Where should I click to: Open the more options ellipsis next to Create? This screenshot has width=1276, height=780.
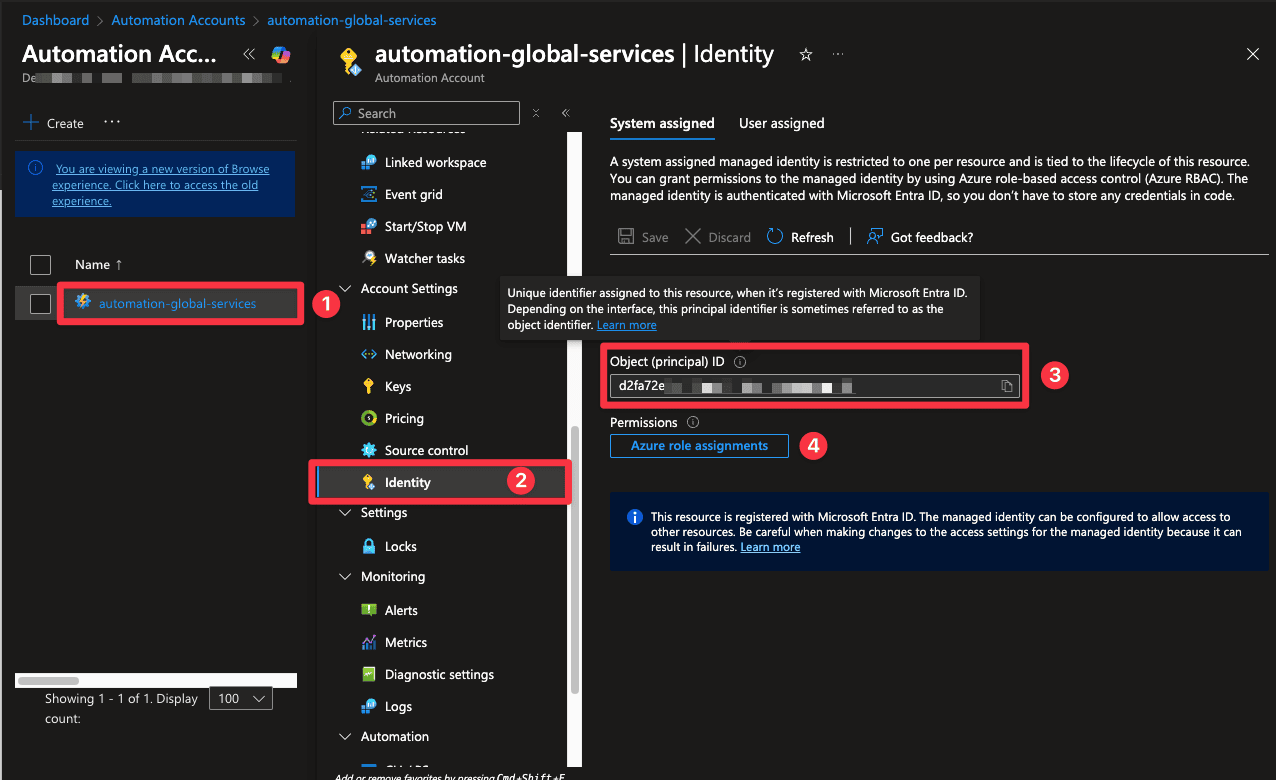point(112,122)
